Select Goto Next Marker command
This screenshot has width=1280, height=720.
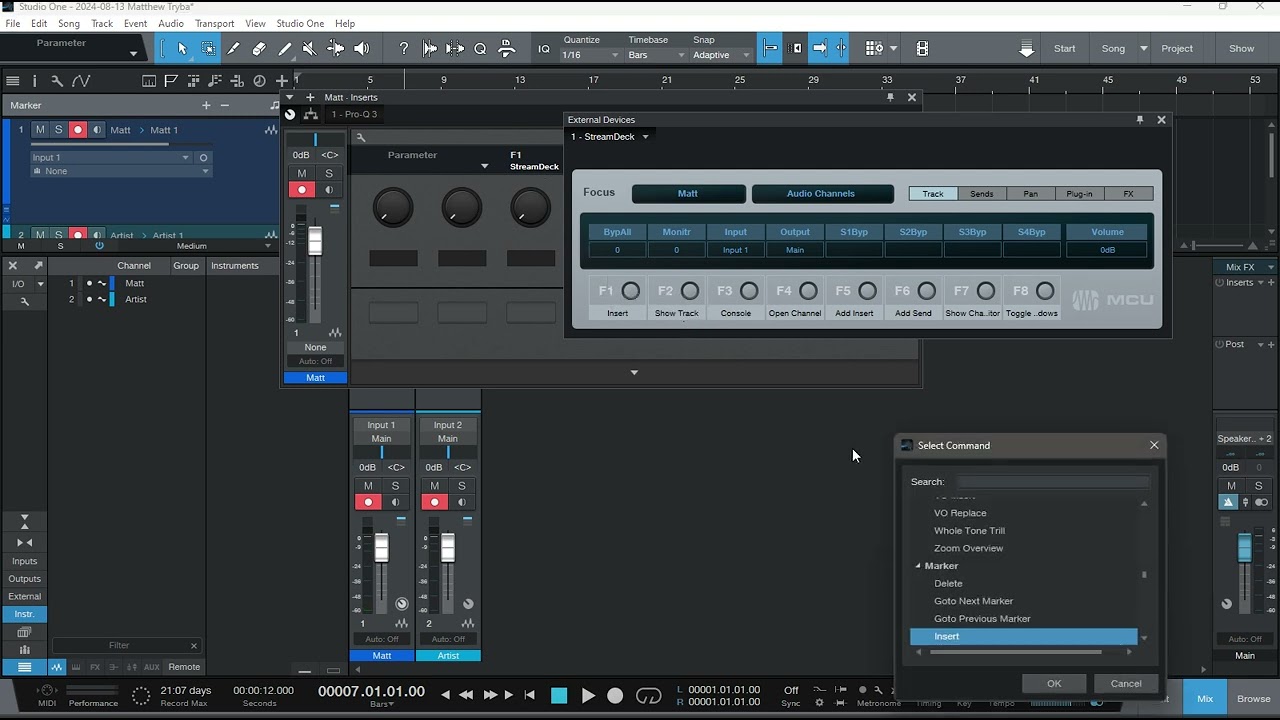974,601
